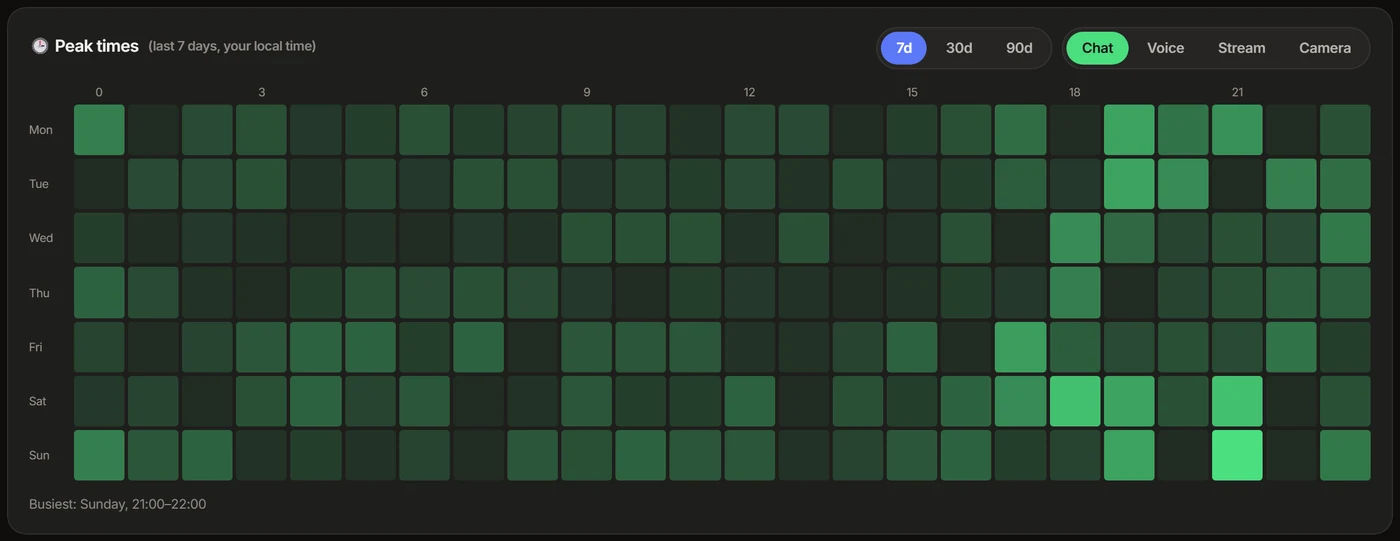Click the Tue row label

41,184
